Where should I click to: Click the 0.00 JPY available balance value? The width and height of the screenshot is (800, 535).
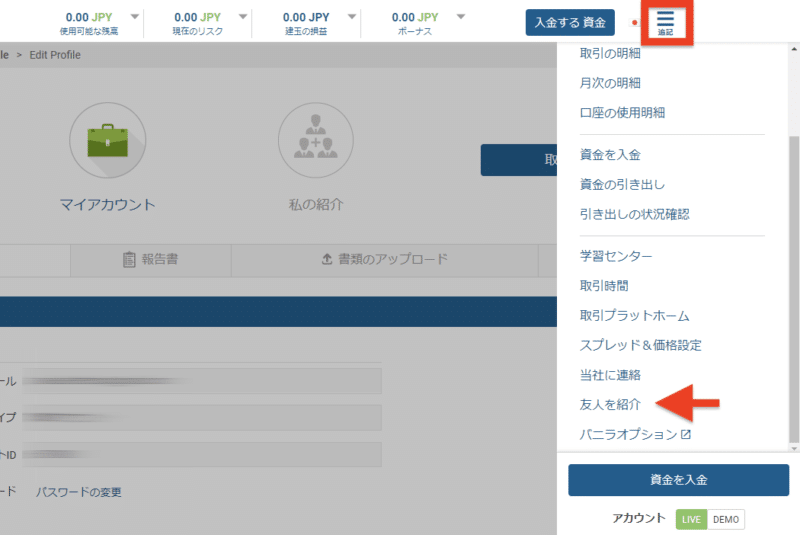click(89, 17)
